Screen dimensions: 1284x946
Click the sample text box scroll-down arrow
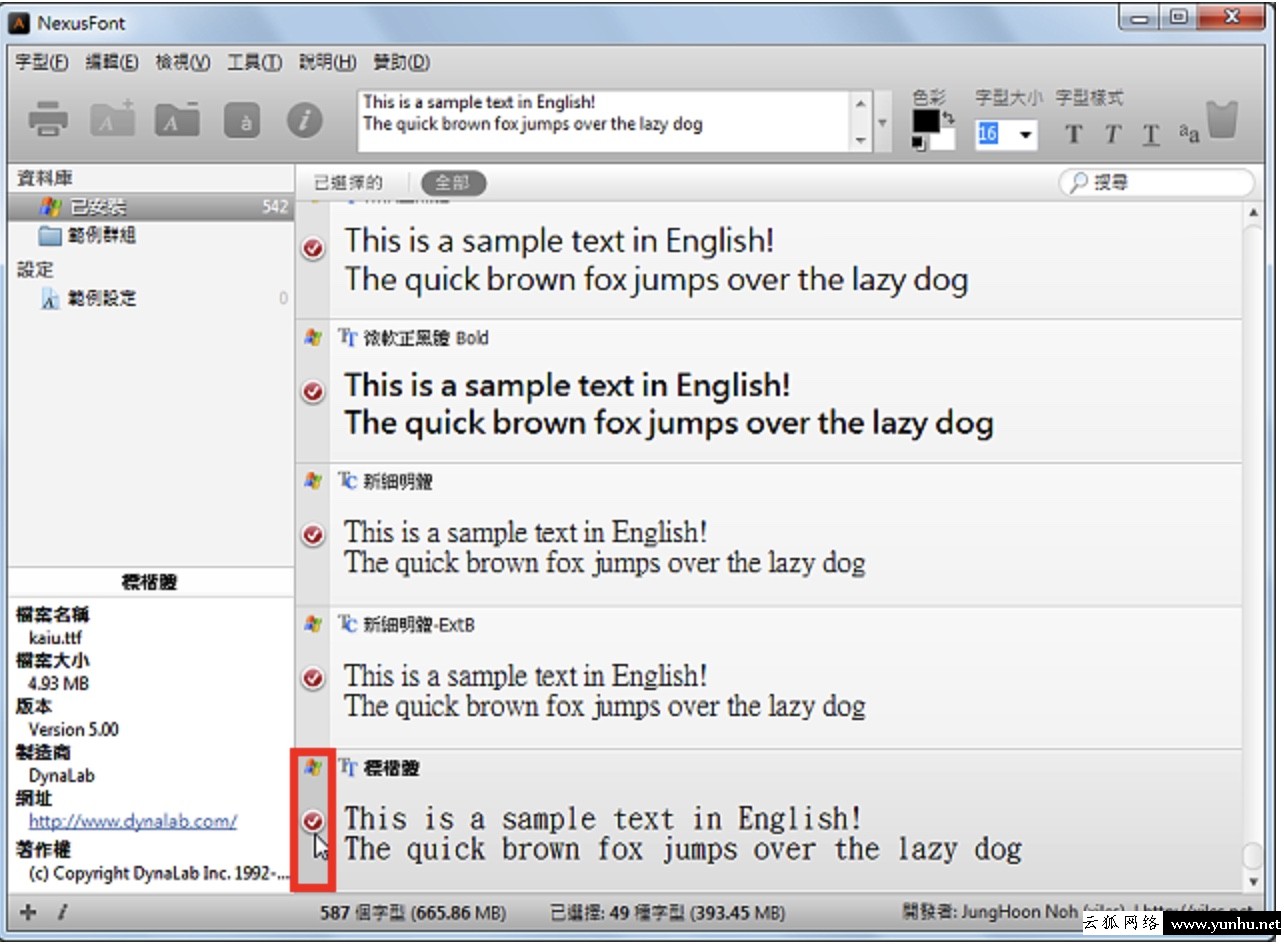[x=861, y=141]
